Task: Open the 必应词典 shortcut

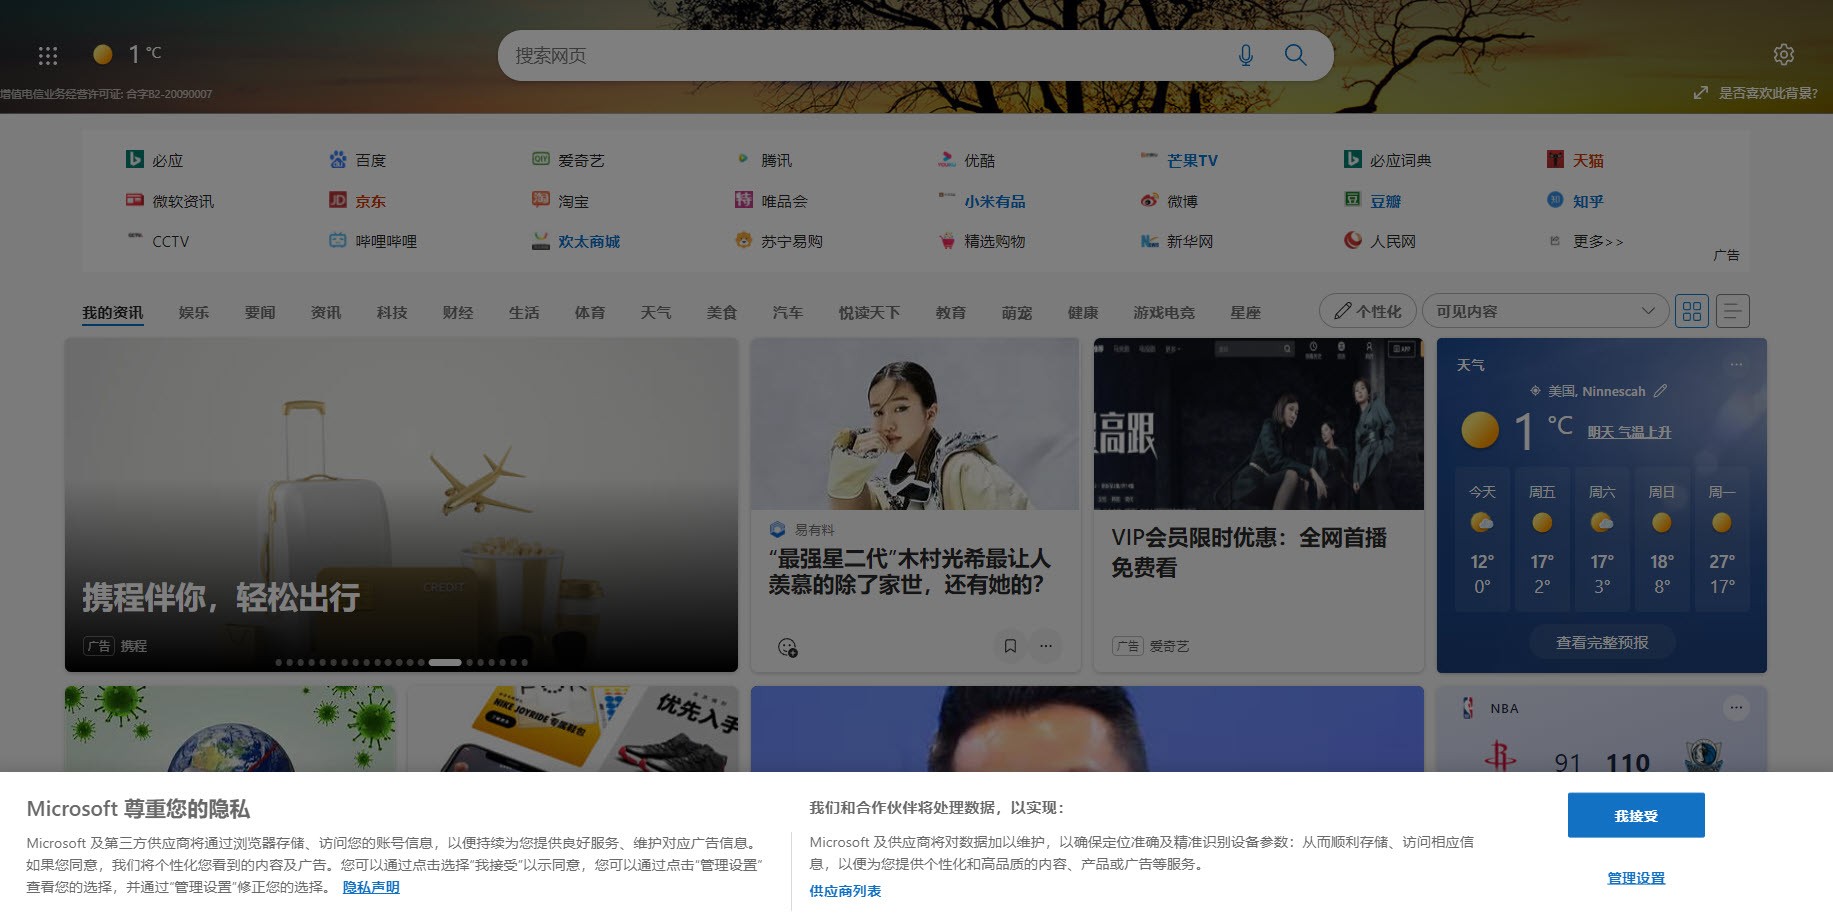Action: 1400,160
